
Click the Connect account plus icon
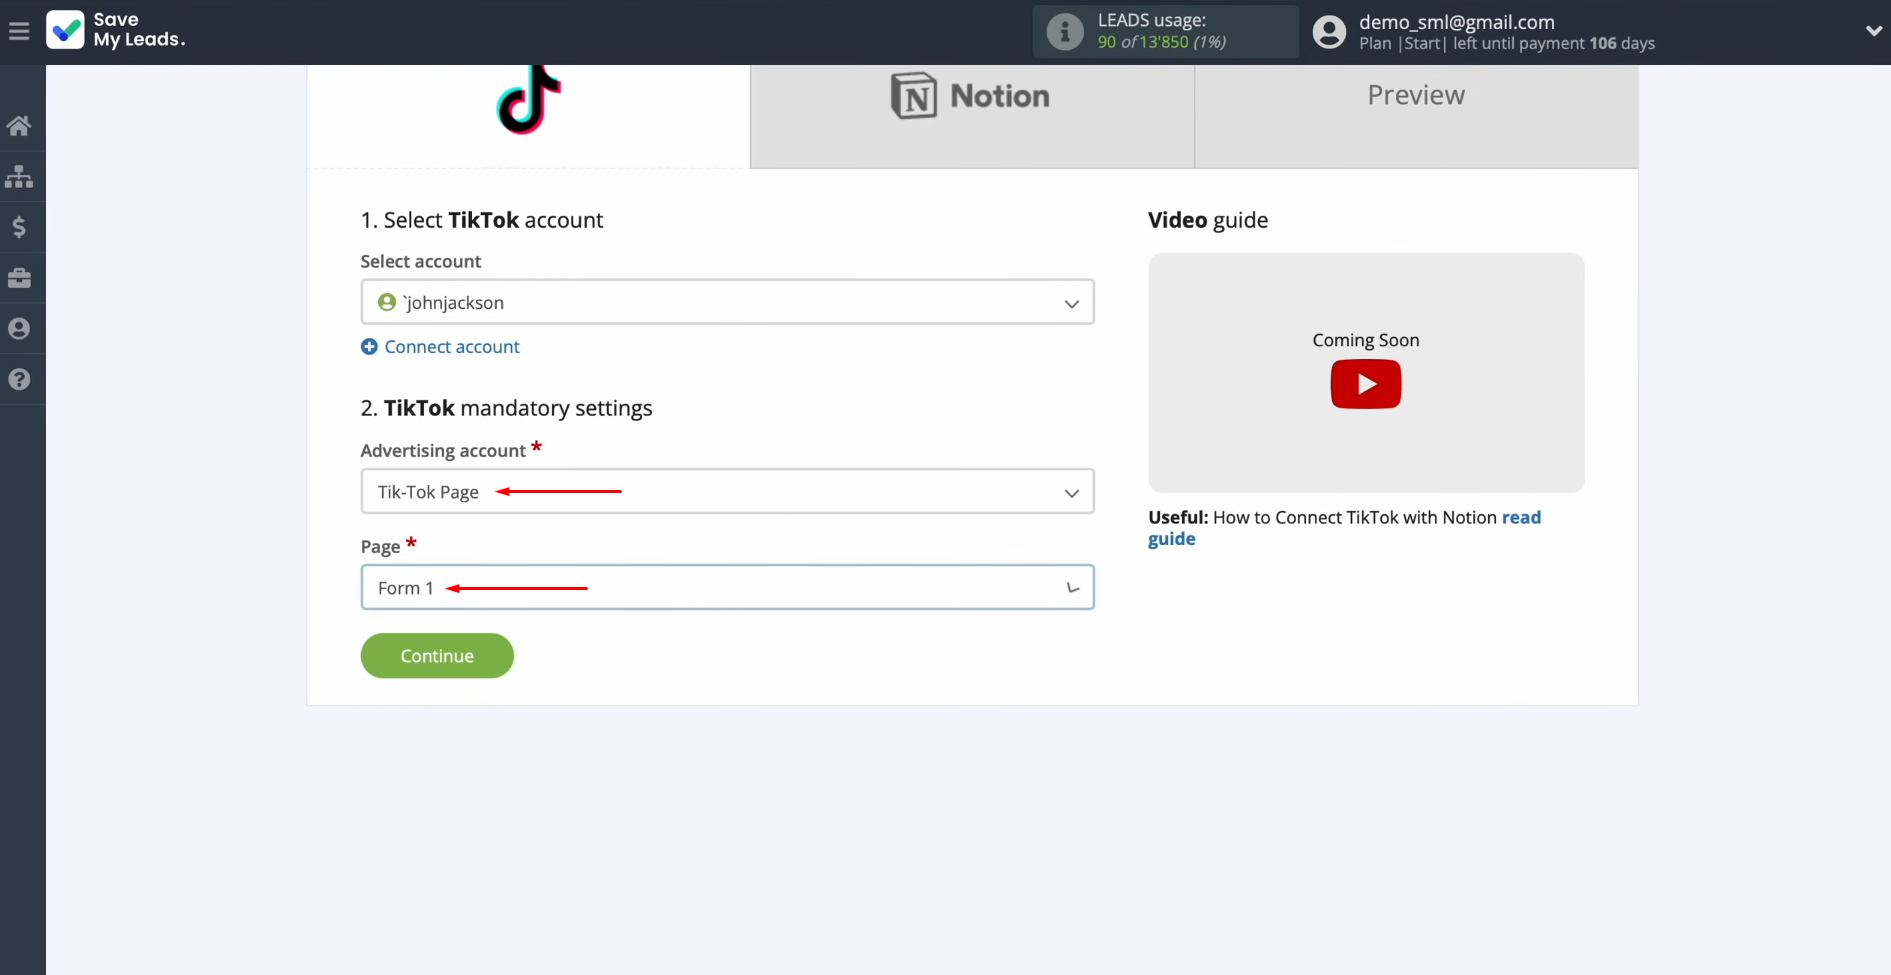[369, 347]
